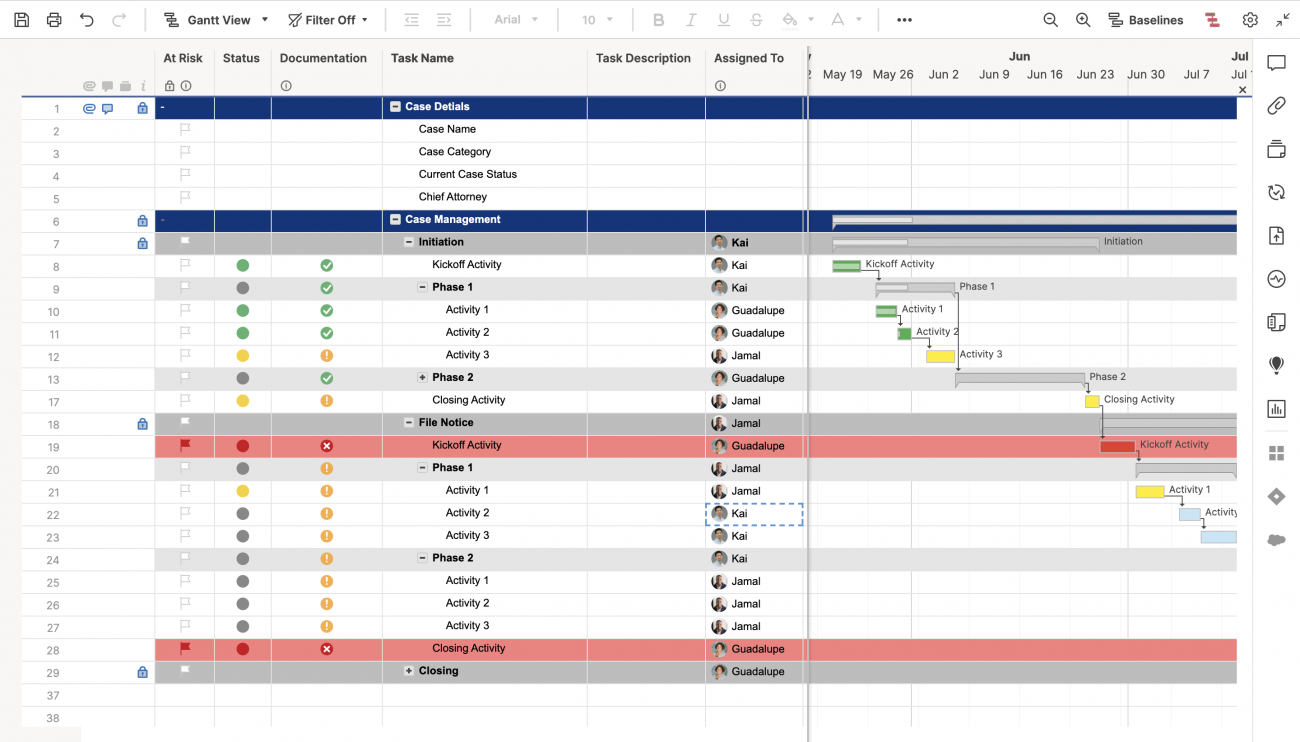Open the Baselines option

coord(1146,20)
